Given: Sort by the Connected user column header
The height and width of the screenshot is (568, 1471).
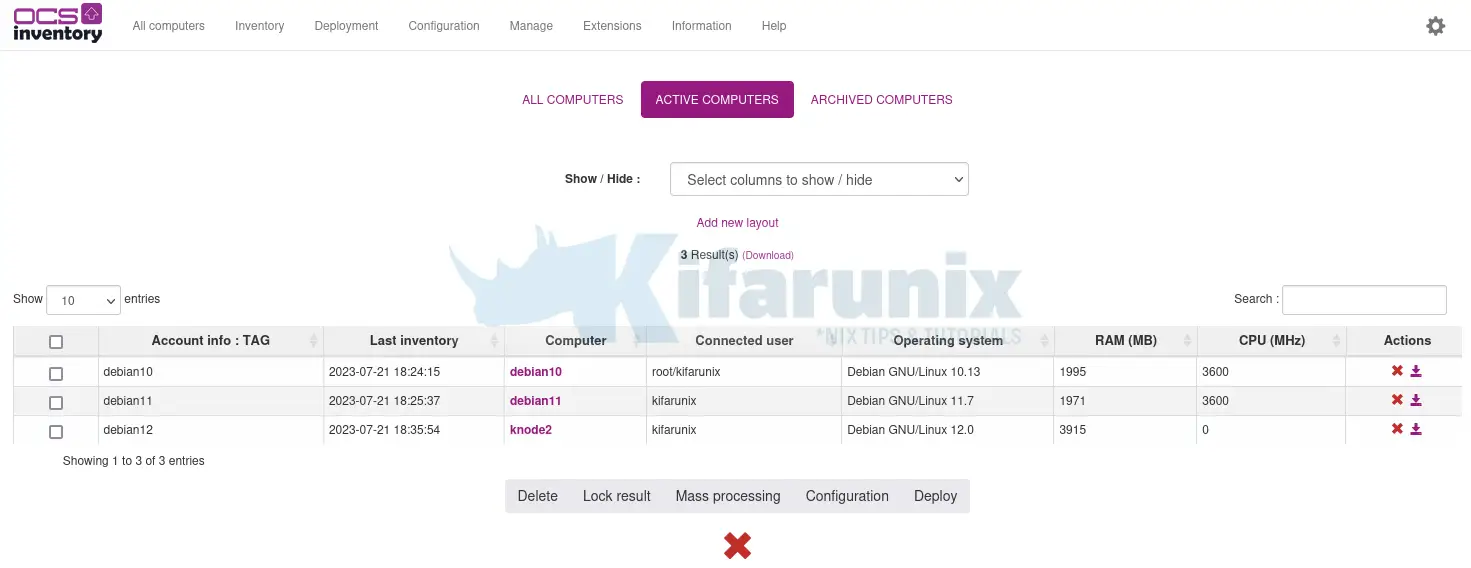Looking at the screenshot, I should click(744, 341).
